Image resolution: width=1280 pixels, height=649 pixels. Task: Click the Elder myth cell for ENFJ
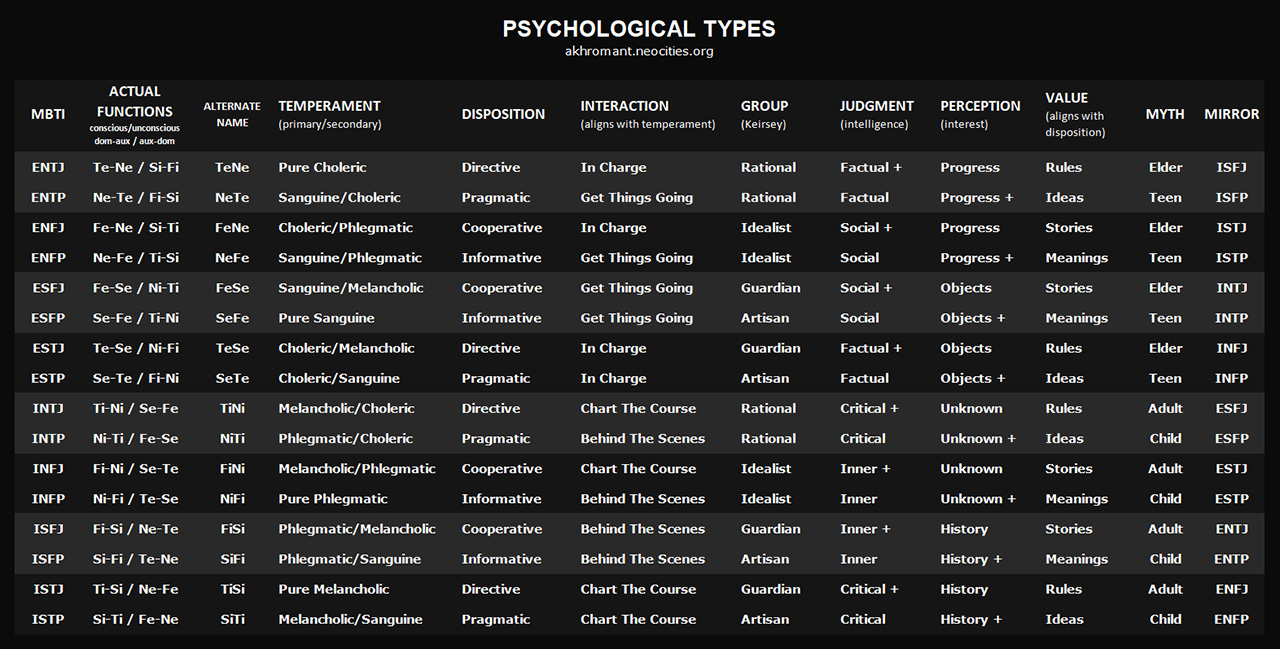coord(1165,227)
